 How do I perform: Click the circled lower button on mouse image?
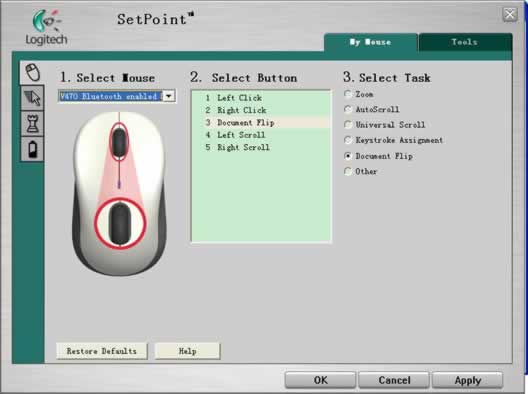tap(120, 223)
